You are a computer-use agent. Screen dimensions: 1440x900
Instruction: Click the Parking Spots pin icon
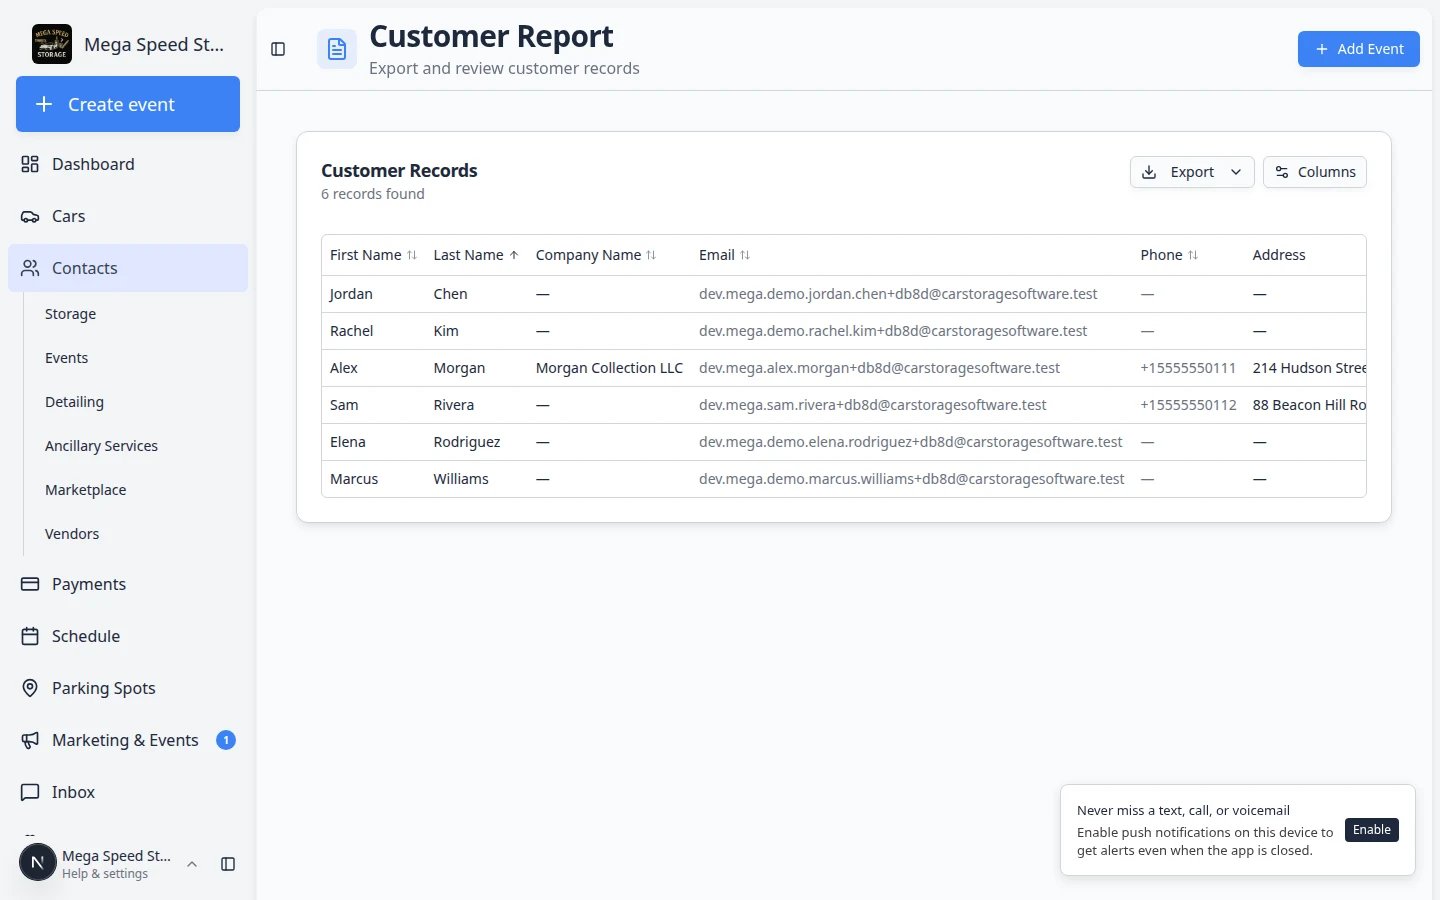30,688
